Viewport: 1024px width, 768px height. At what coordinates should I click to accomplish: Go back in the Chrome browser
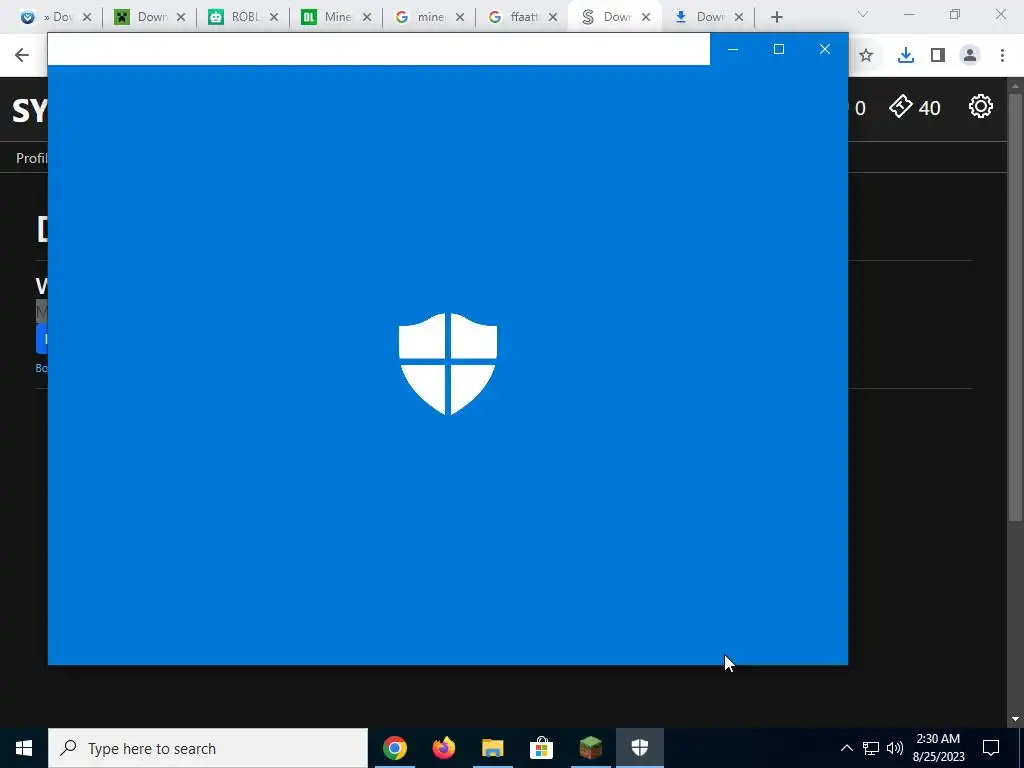tap(22, 55)
